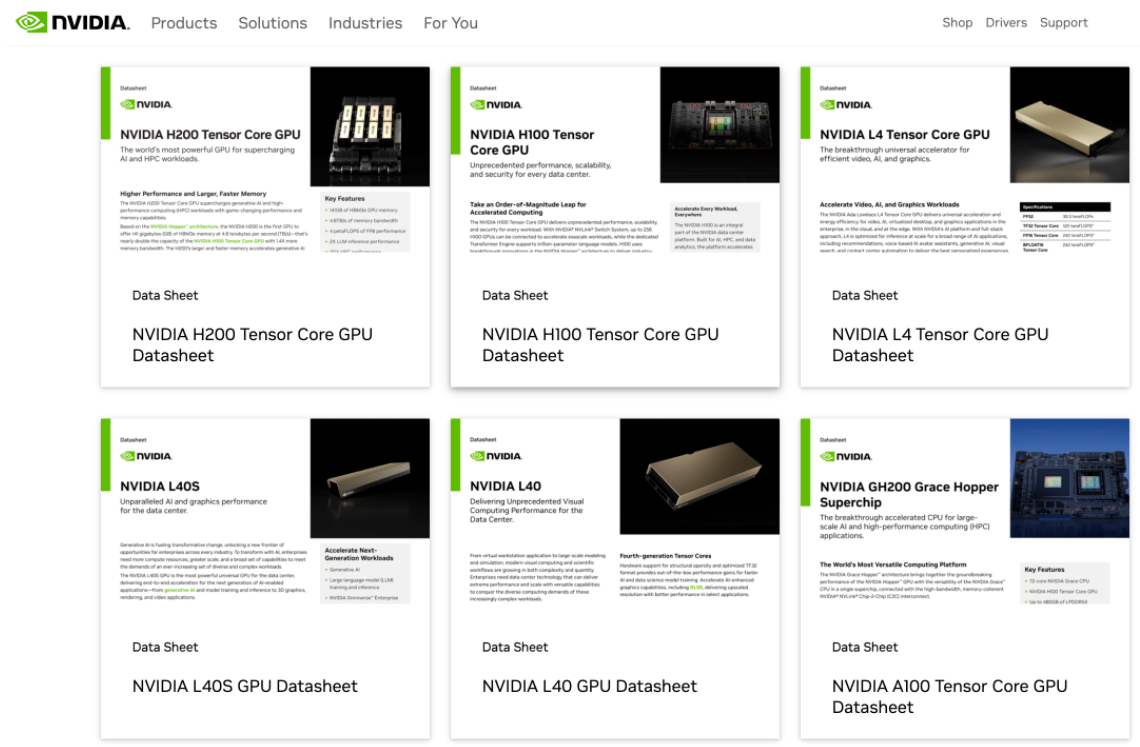Viewport: 1140px width, 747px height.
Task: Open the NVIDIA L40 GPU Datasheet title
Action: pyautogui.click(x=589, y=686)
